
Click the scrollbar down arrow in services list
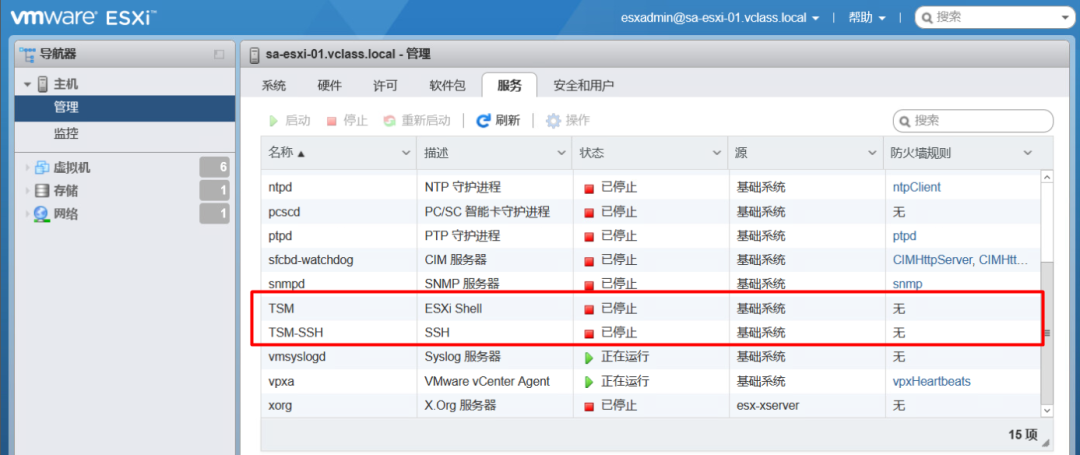(x=1047, y=411)
